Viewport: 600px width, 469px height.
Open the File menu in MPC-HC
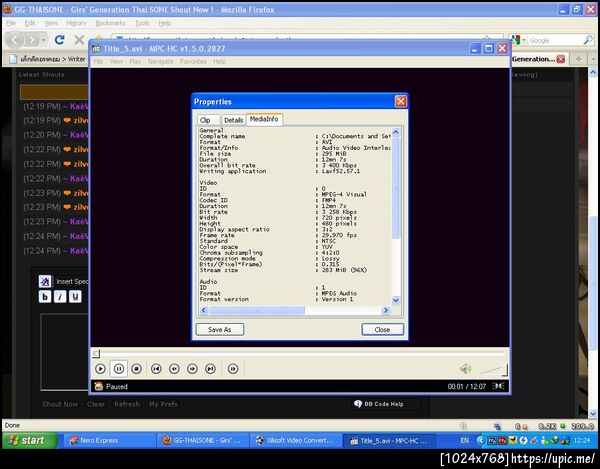point(98,61)
